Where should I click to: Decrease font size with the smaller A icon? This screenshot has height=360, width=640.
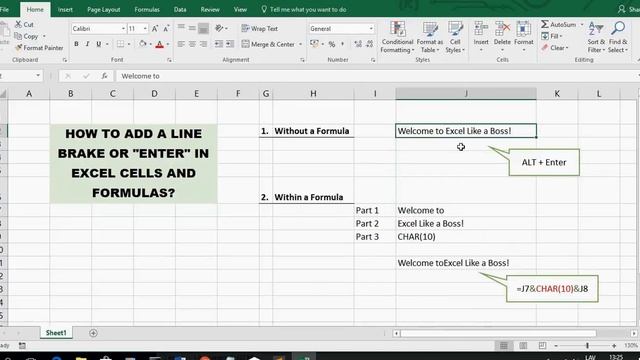(166, 29)
